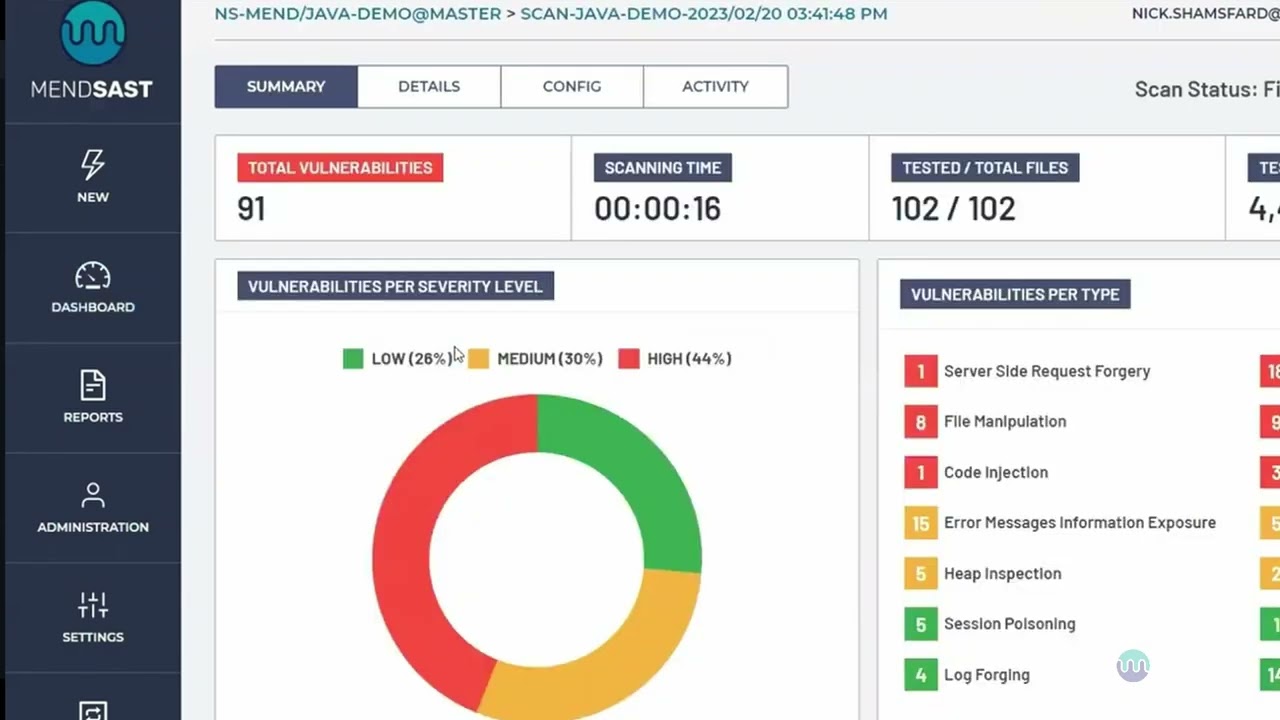This screenshot has width=1280, height=720.
Task: Click the count badge 4 for Log Forging
Action: click(x=921, y=675)
